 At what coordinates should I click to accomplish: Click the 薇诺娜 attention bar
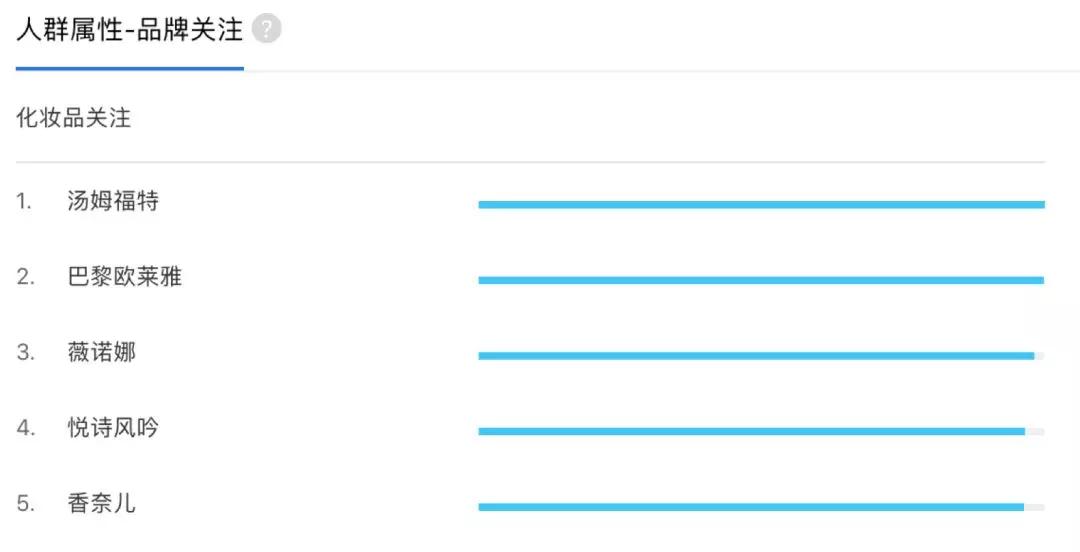tap(756, 356)
